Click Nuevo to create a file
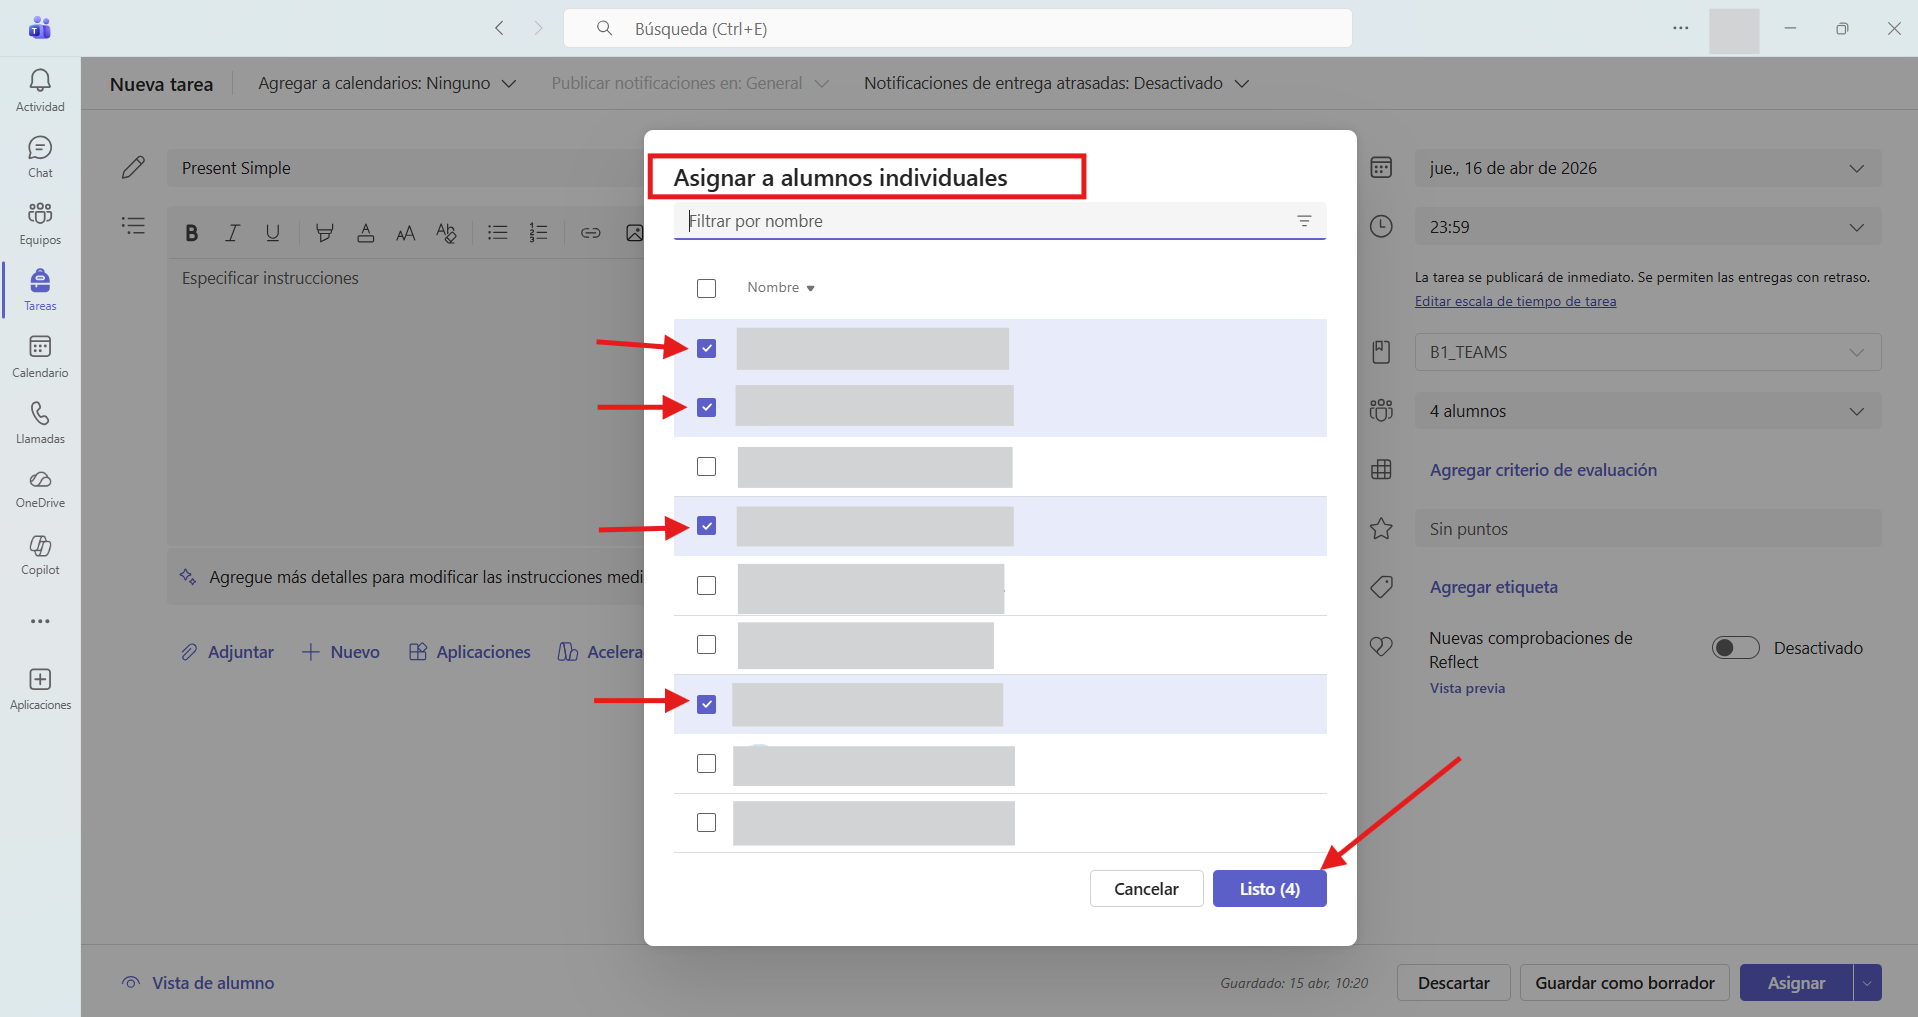Image resolution: width=1918 pixels, height=1017 pixels. click(x=341, y=652)
